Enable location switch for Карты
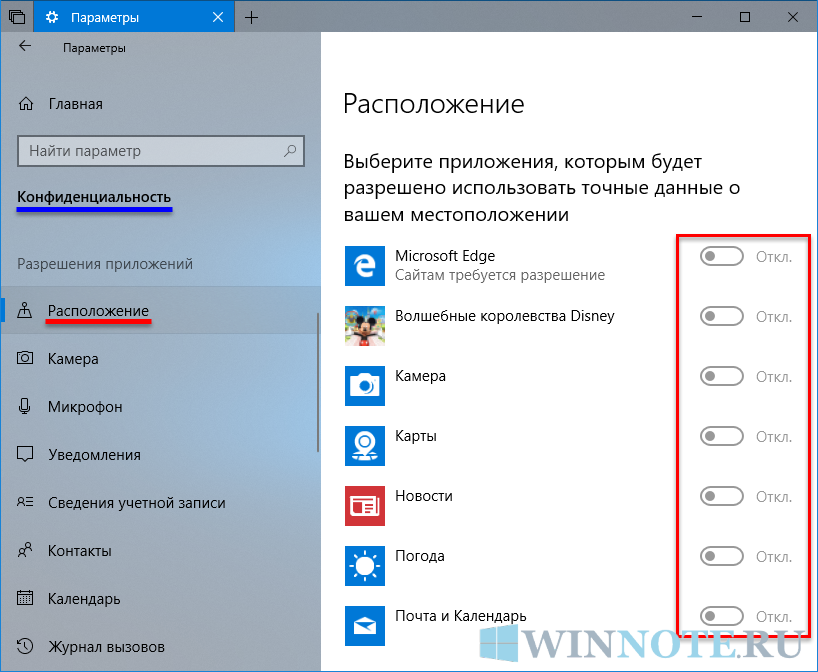The image size is (818, 672). 722,436
